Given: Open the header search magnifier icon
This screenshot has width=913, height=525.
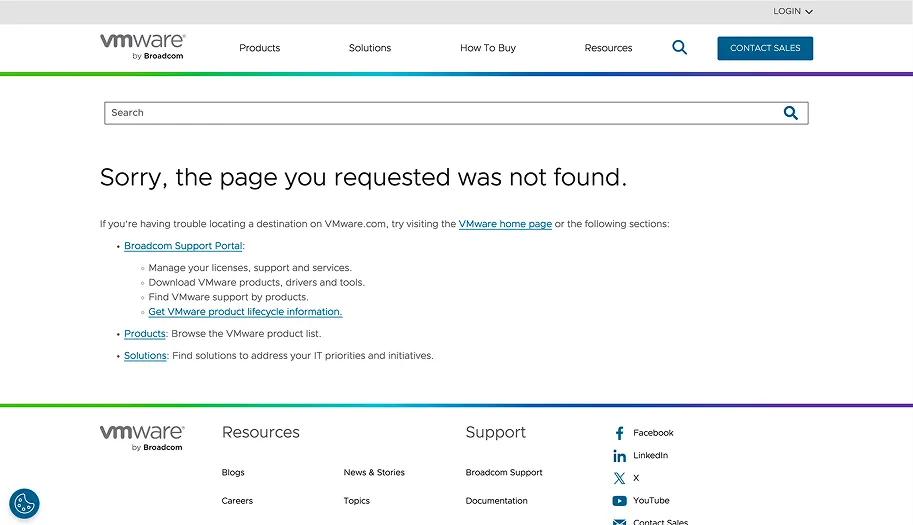Looking at the screenshot, I should click(x=680, y=48).
